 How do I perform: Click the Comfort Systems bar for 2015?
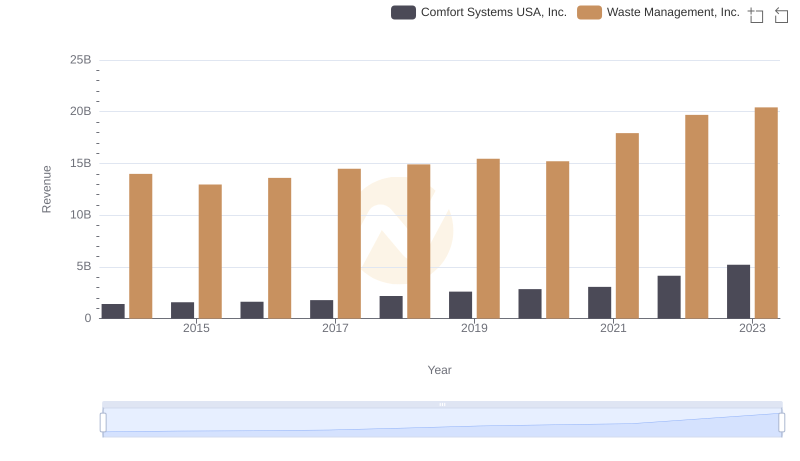click(x=182, y=310)
